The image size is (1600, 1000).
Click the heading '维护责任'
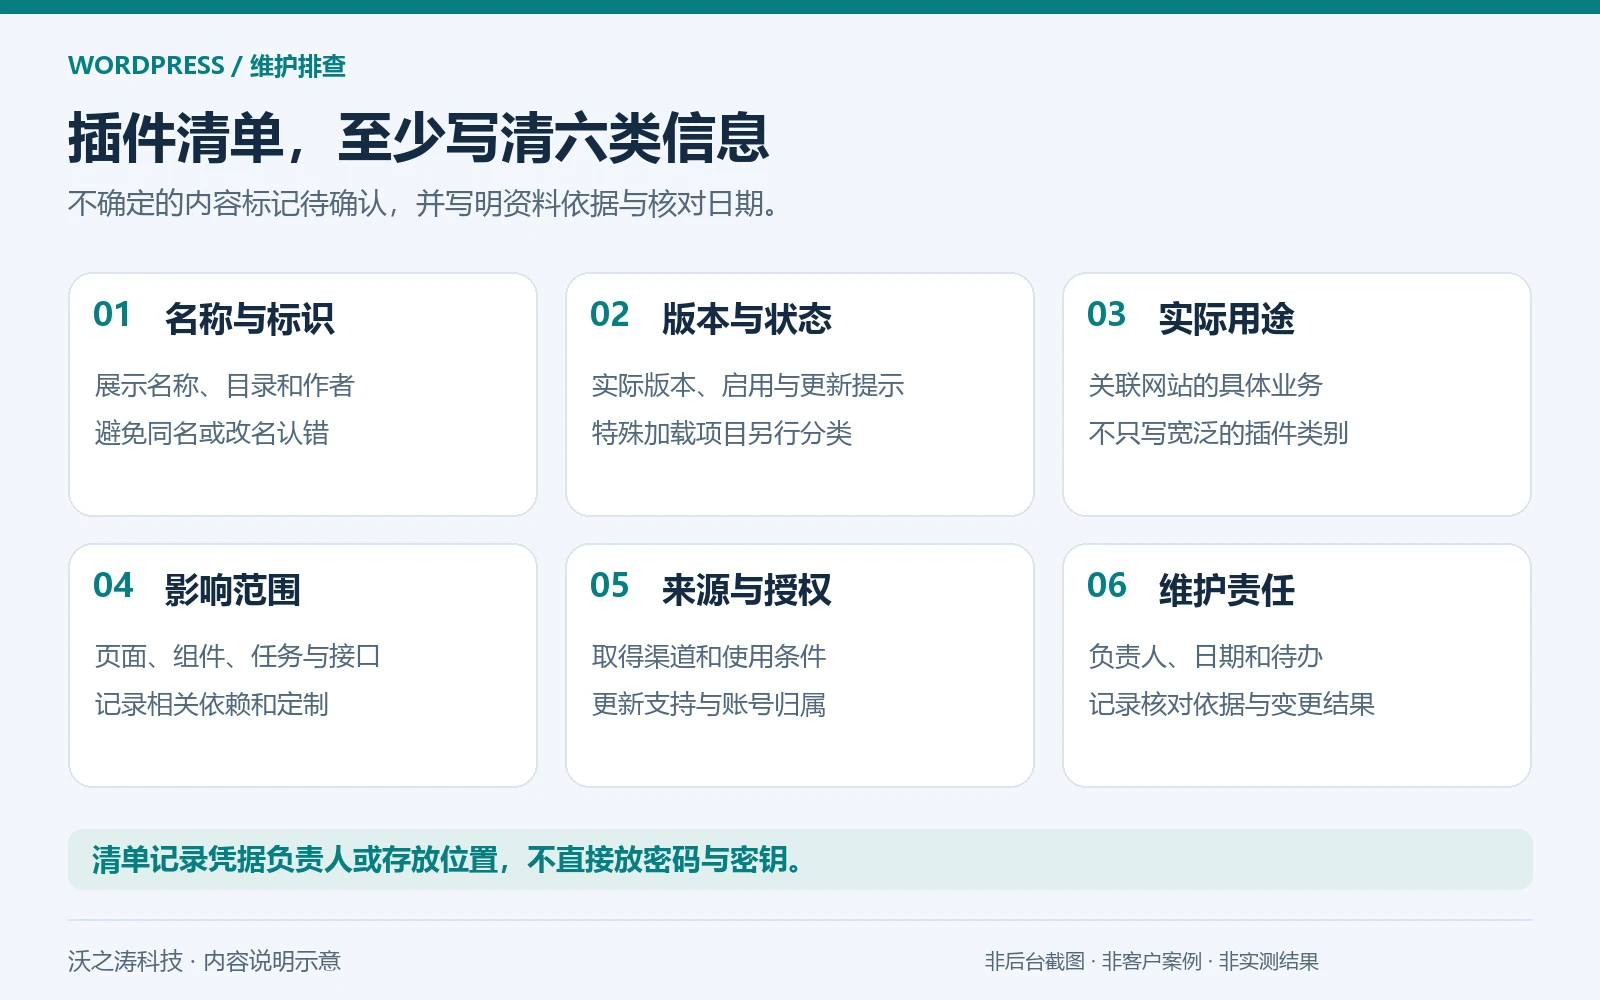click(x=1227, y=590)
